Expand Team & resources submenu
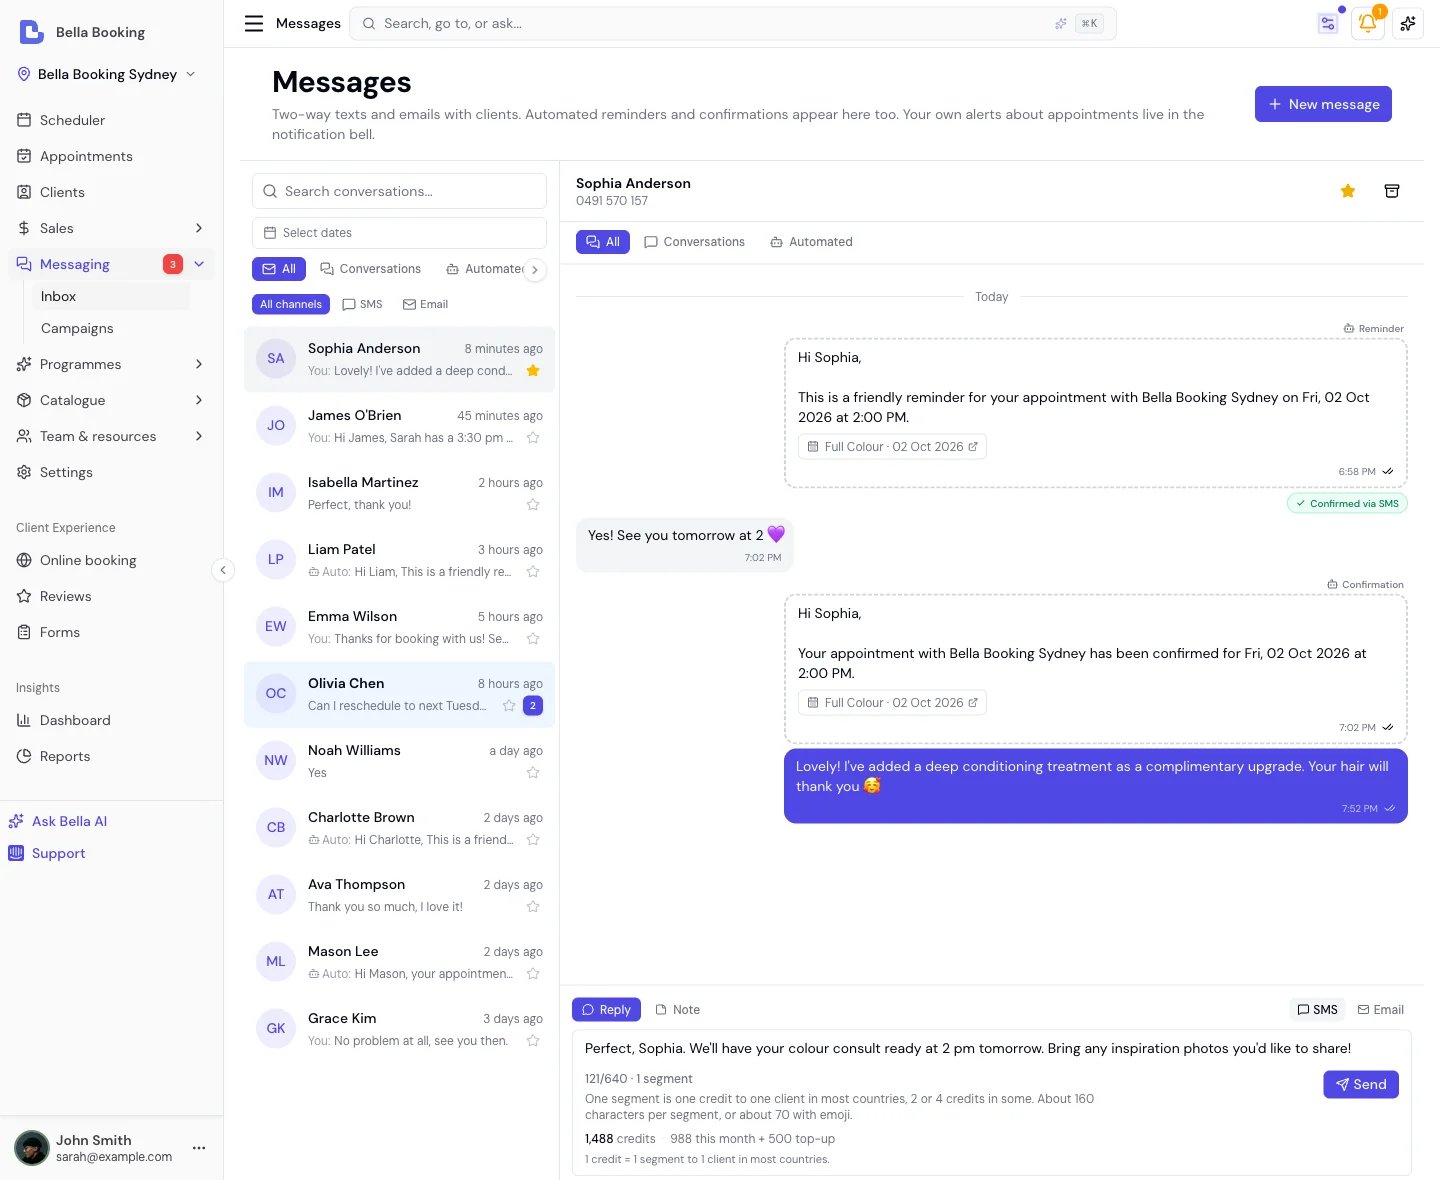Screen dimensions: 1440x1180 click(199, 436)
